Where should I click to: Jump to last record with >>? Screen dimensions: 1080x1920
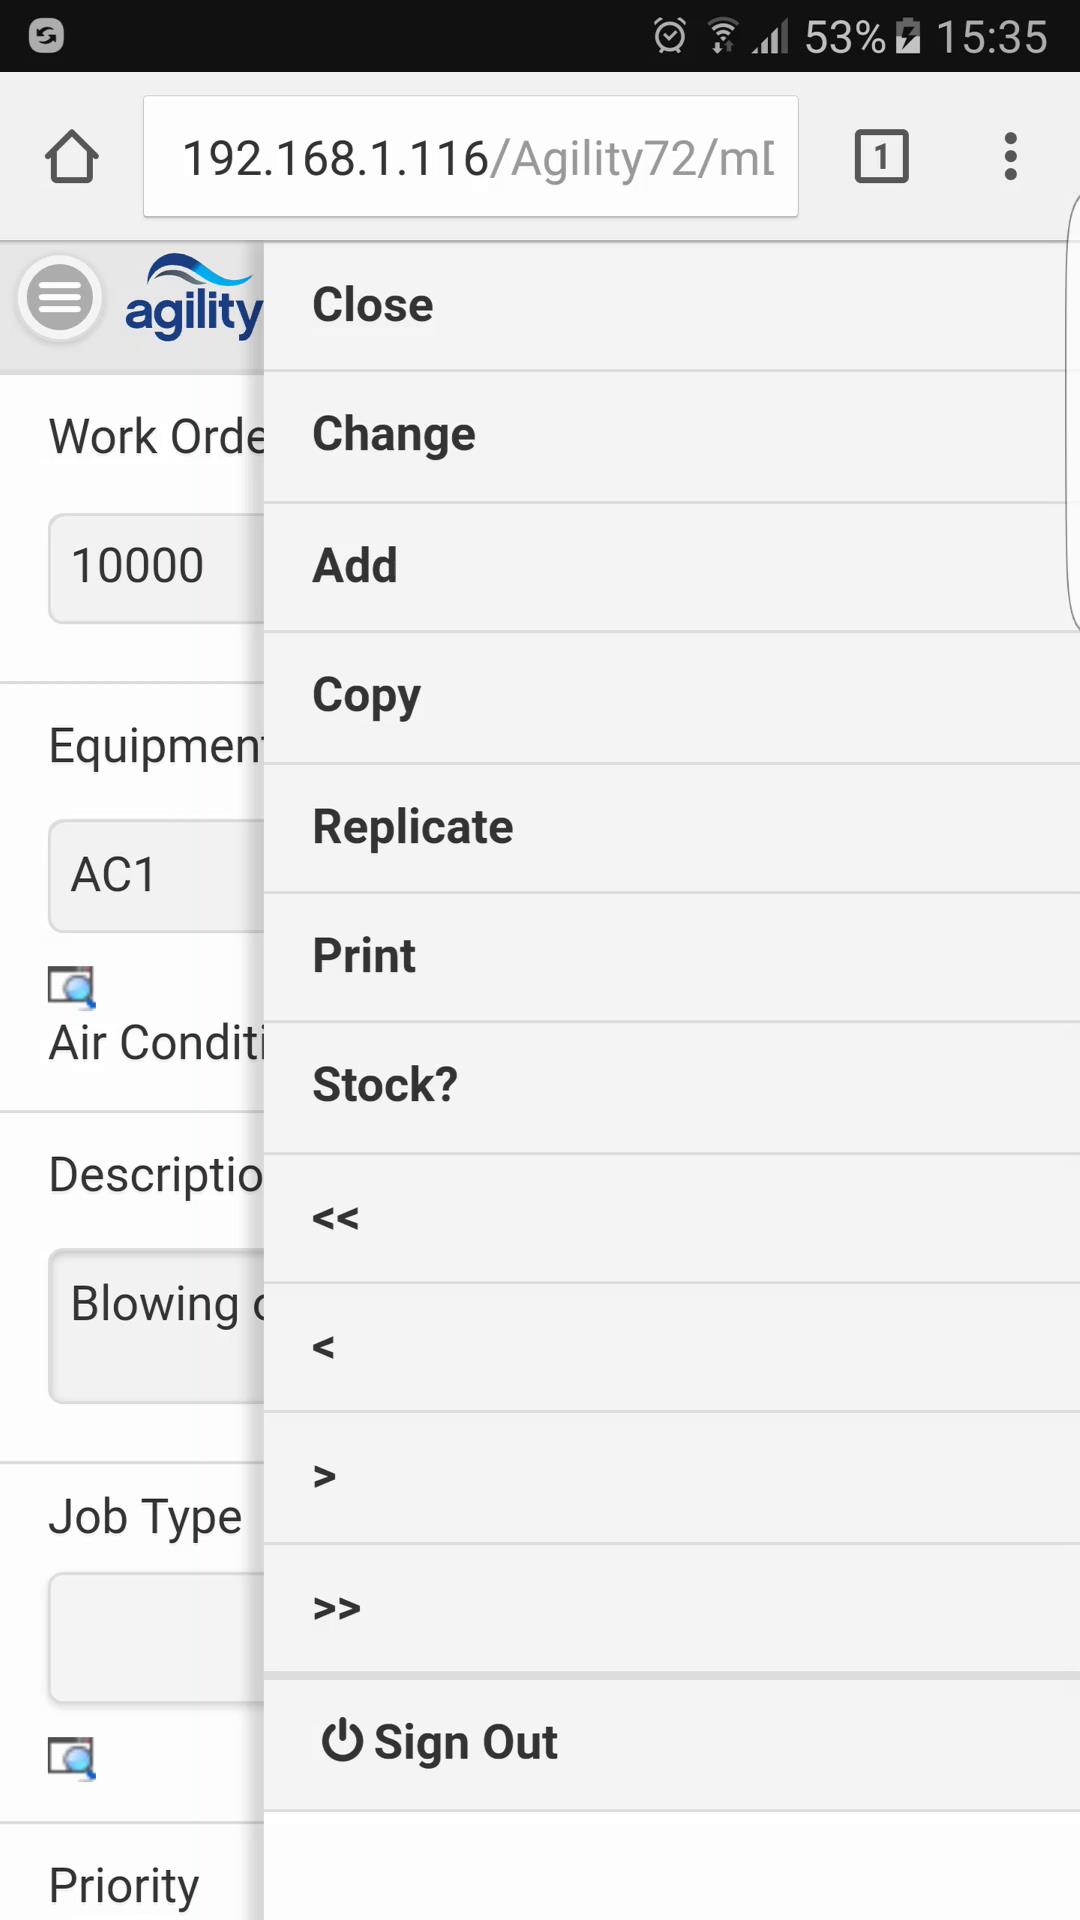point(336,1607)
